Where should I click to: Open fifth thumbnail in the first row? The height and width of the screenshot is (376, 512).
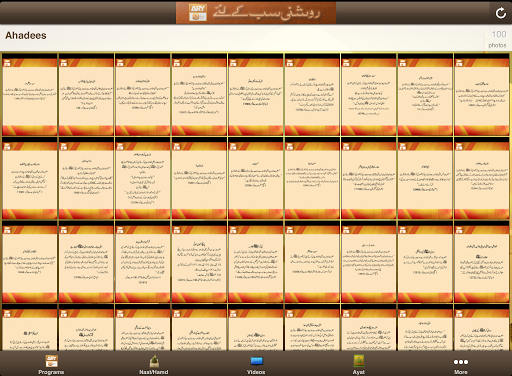pos(256,94)
